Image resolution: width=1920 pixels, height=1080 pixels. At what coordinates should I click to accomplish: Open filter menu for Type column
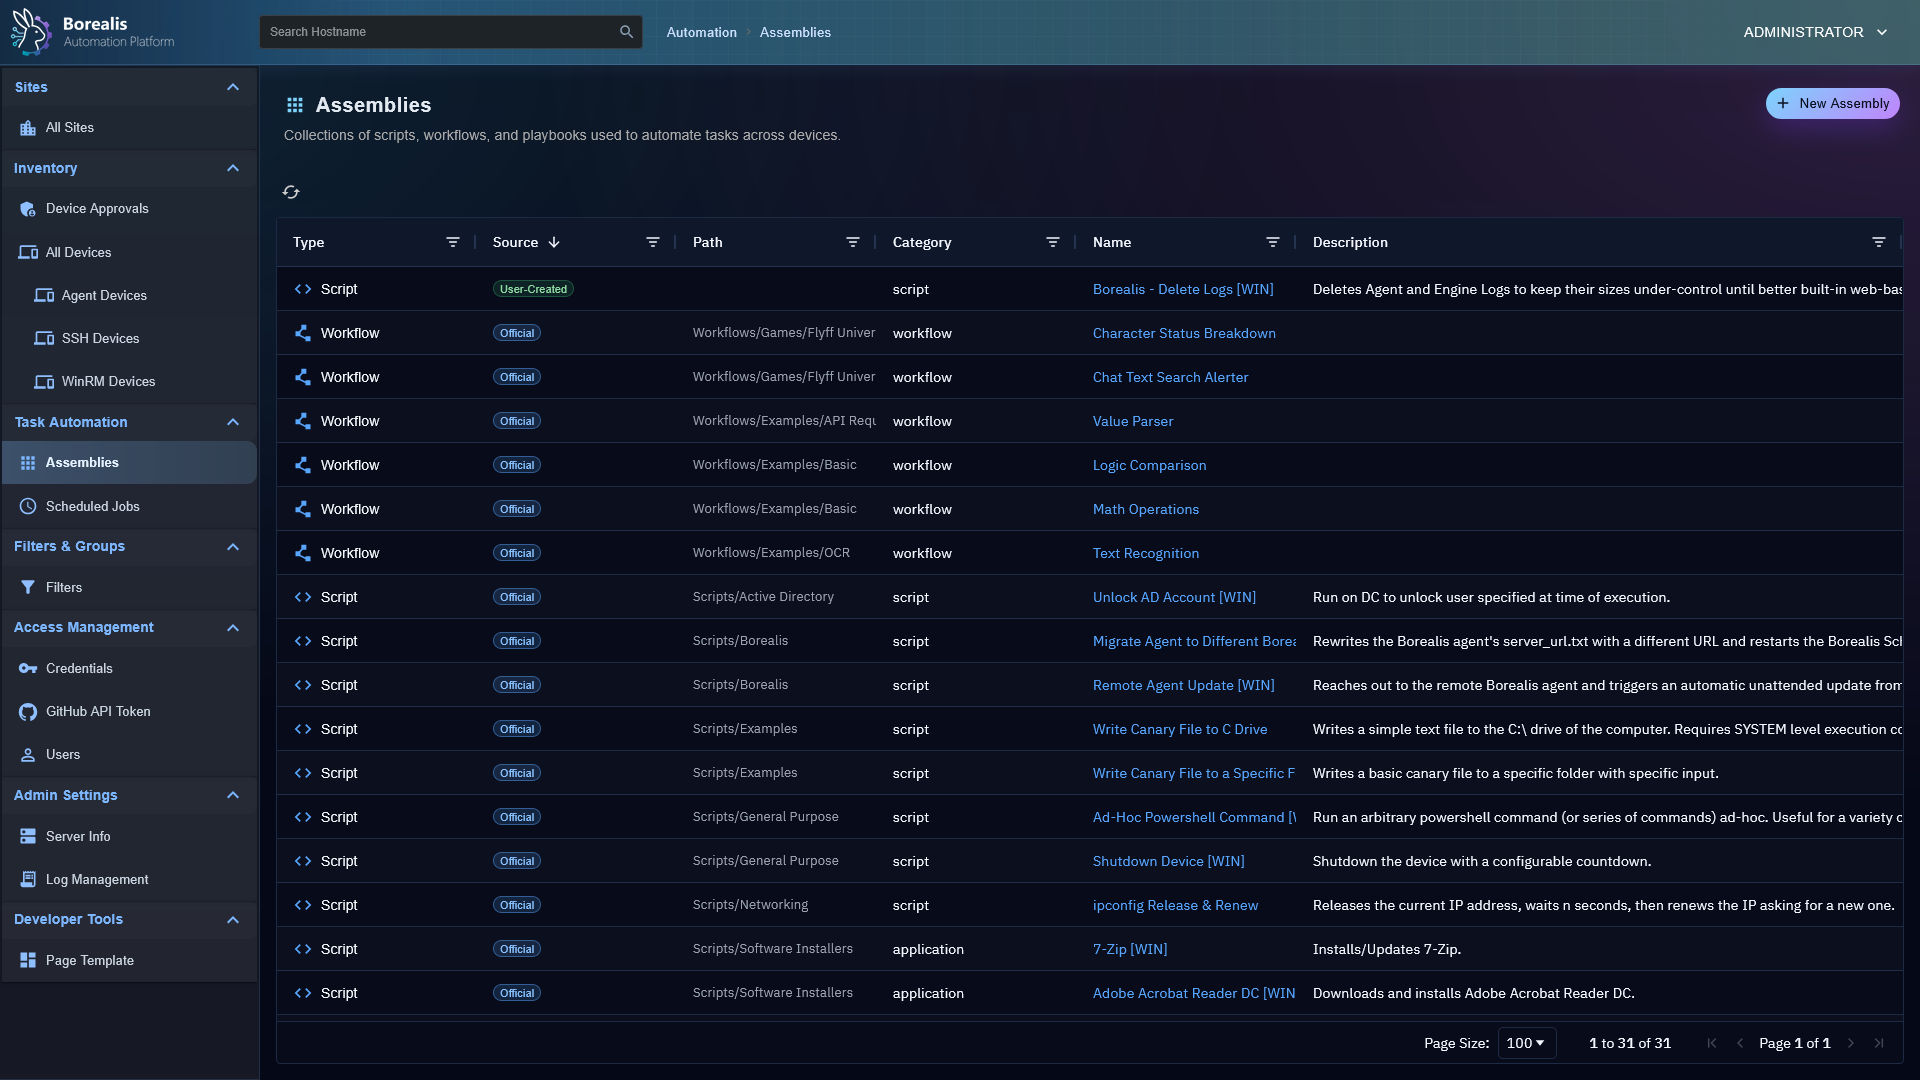pos(453,242)
